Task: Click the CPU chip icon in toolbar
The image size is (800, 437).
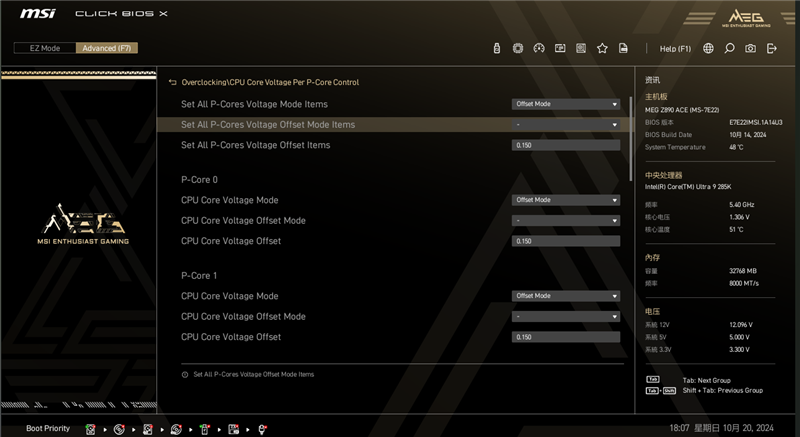Action: [x=518, y=48]
